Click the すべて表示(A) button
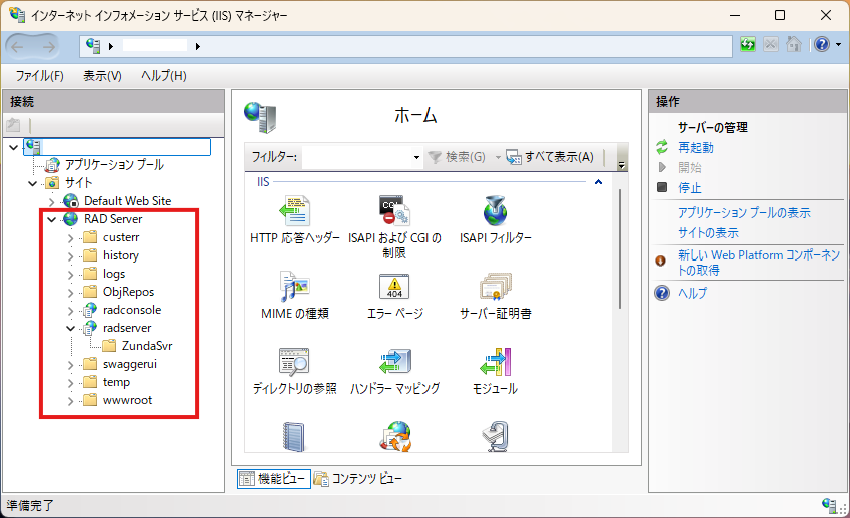850x518 pixels. click(x=550, y=157)
